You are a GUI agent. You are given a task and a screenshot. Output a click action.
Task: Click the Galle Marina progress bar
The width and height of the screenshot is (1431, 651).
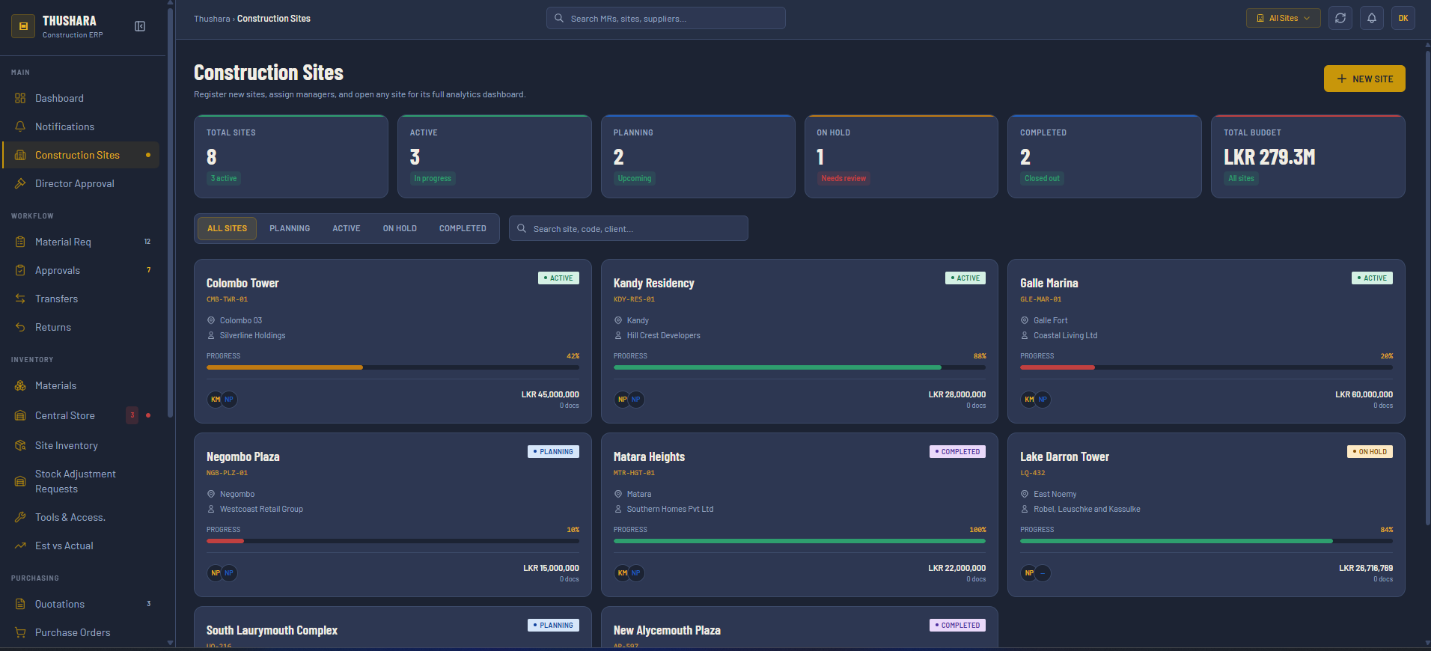tap(1206, 367)
